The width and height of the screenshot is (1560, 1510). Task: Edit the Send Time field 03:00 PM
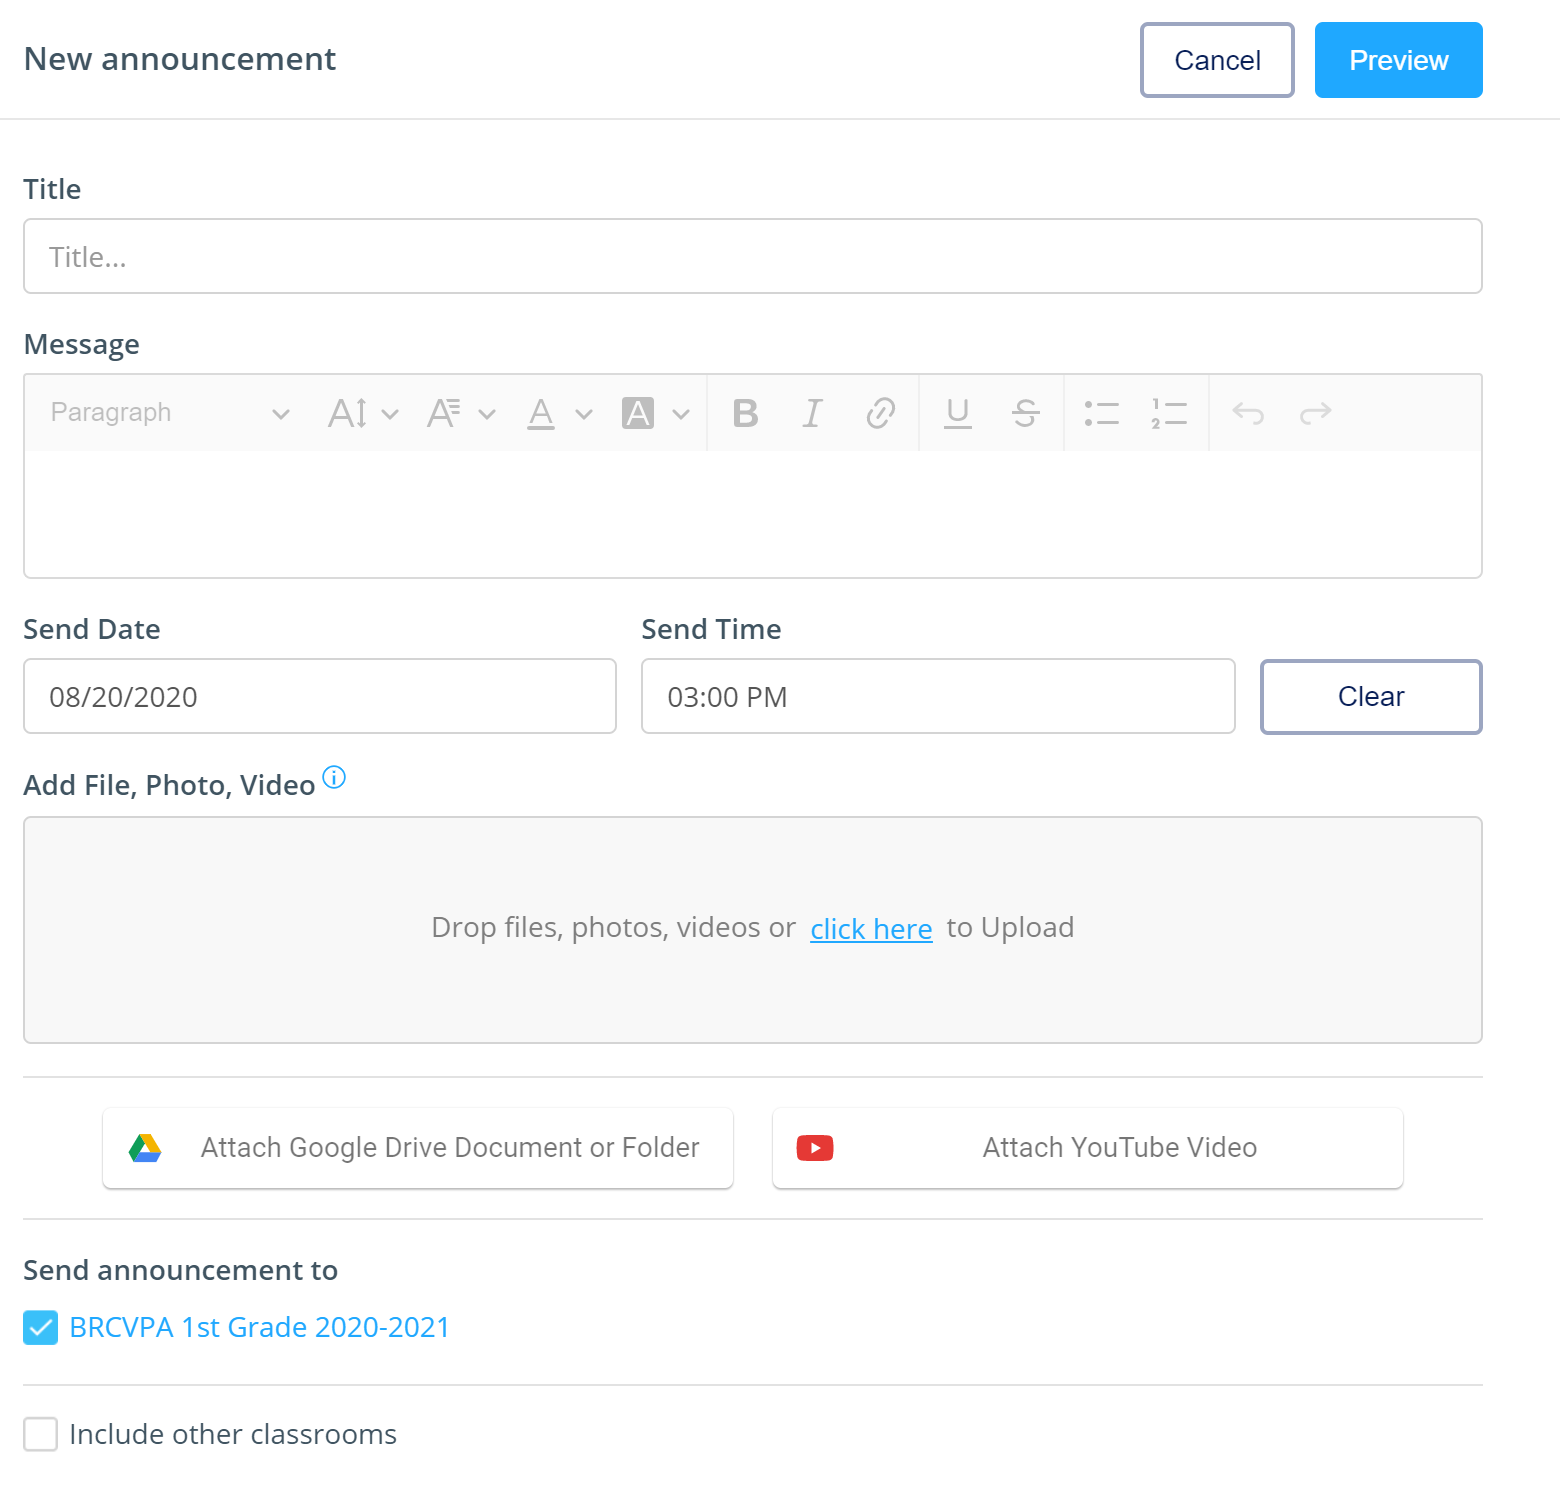pos(938,696)
